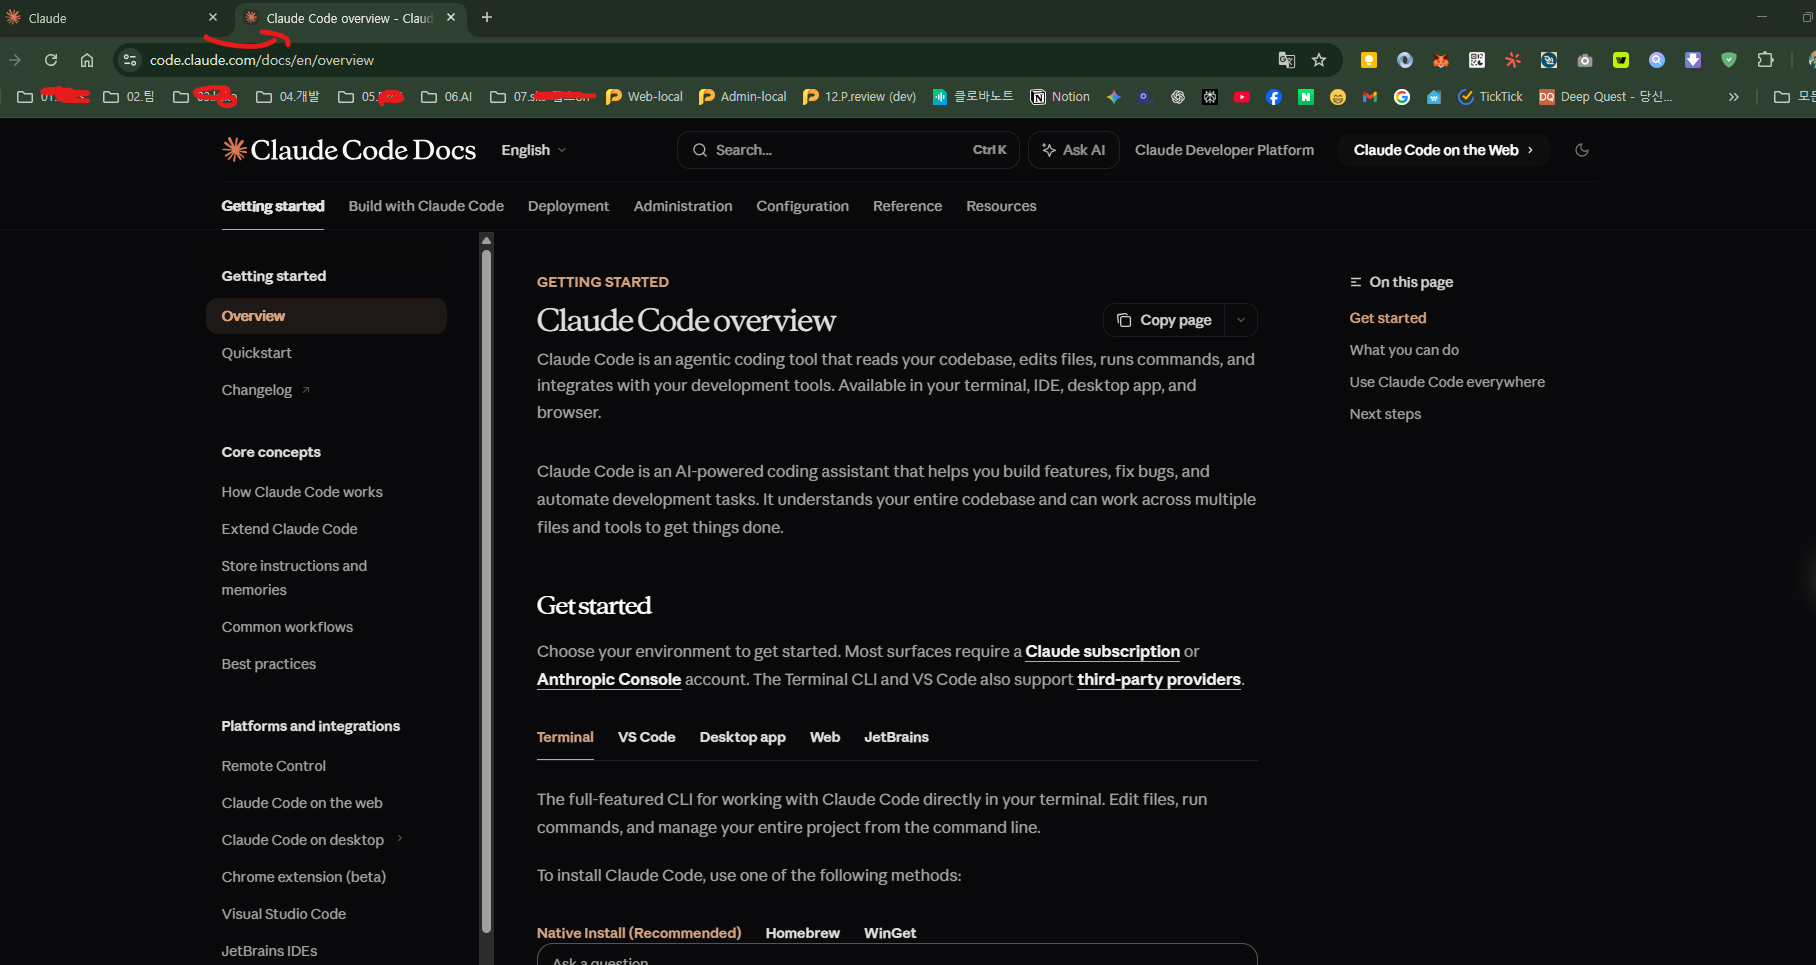
Task: Open the purple download arrow extension icon
Action: coord(1693,60)
